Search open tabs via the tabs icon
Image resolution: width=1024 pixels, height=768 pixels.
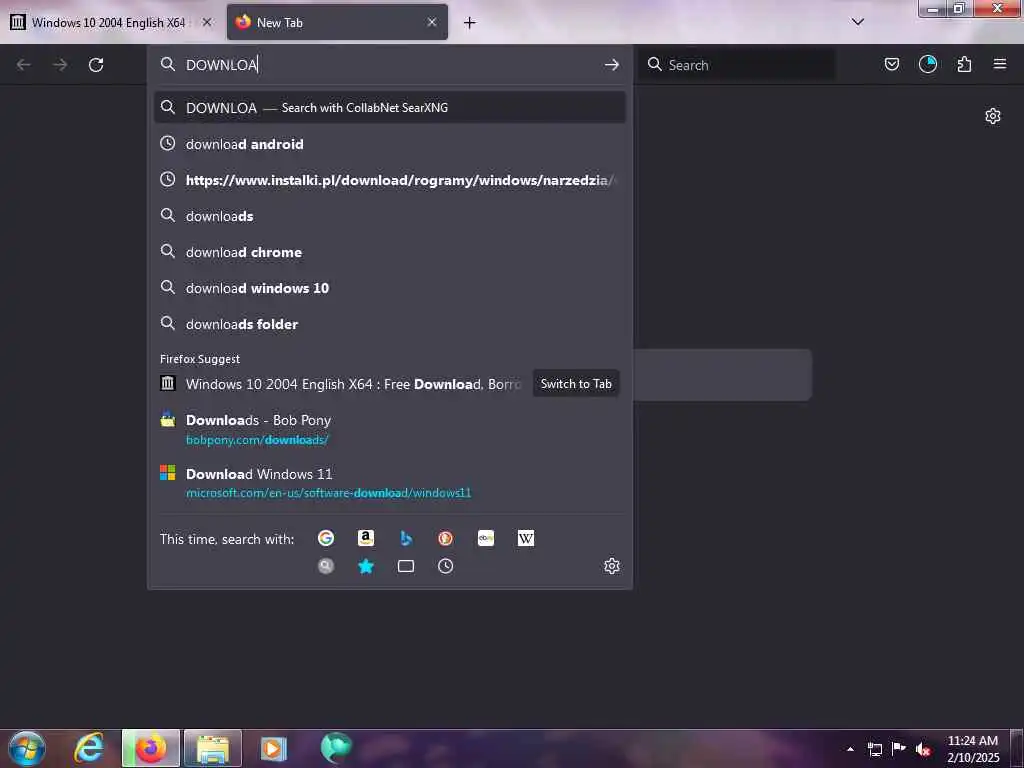pos(406,566)
